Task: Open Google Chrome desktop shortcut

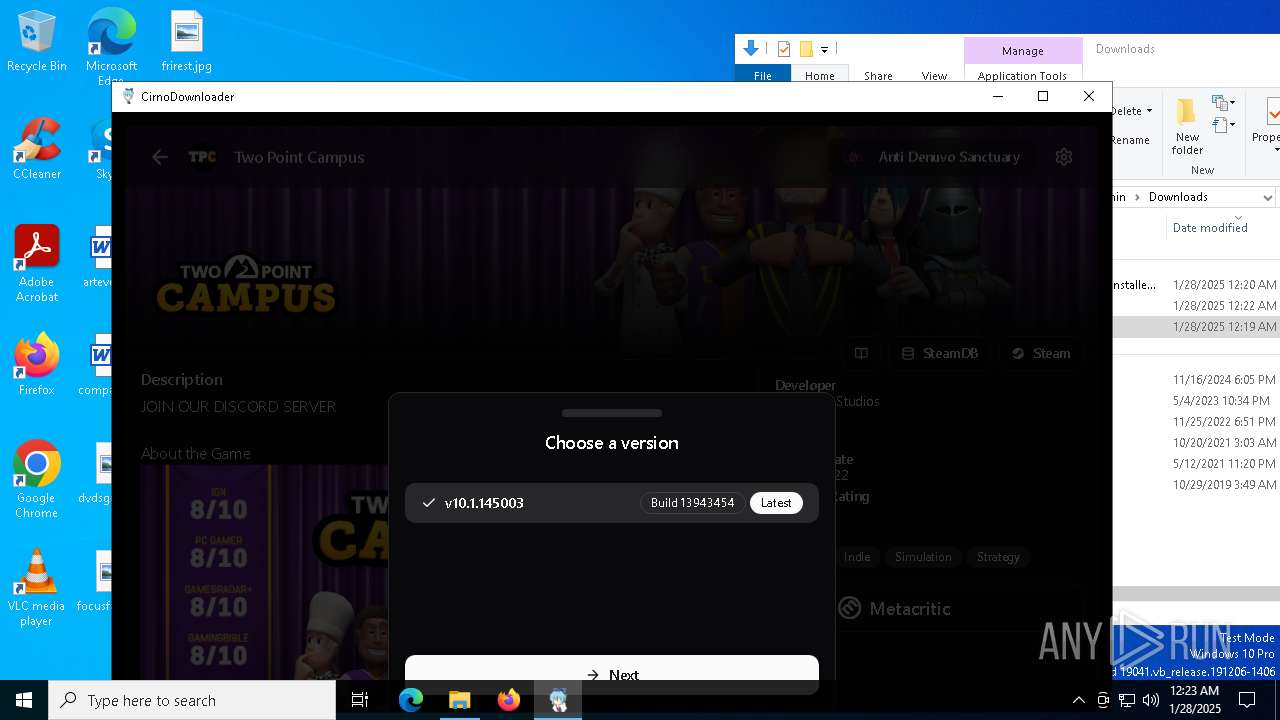Action: pyautogui.click(x=37, y=480)
